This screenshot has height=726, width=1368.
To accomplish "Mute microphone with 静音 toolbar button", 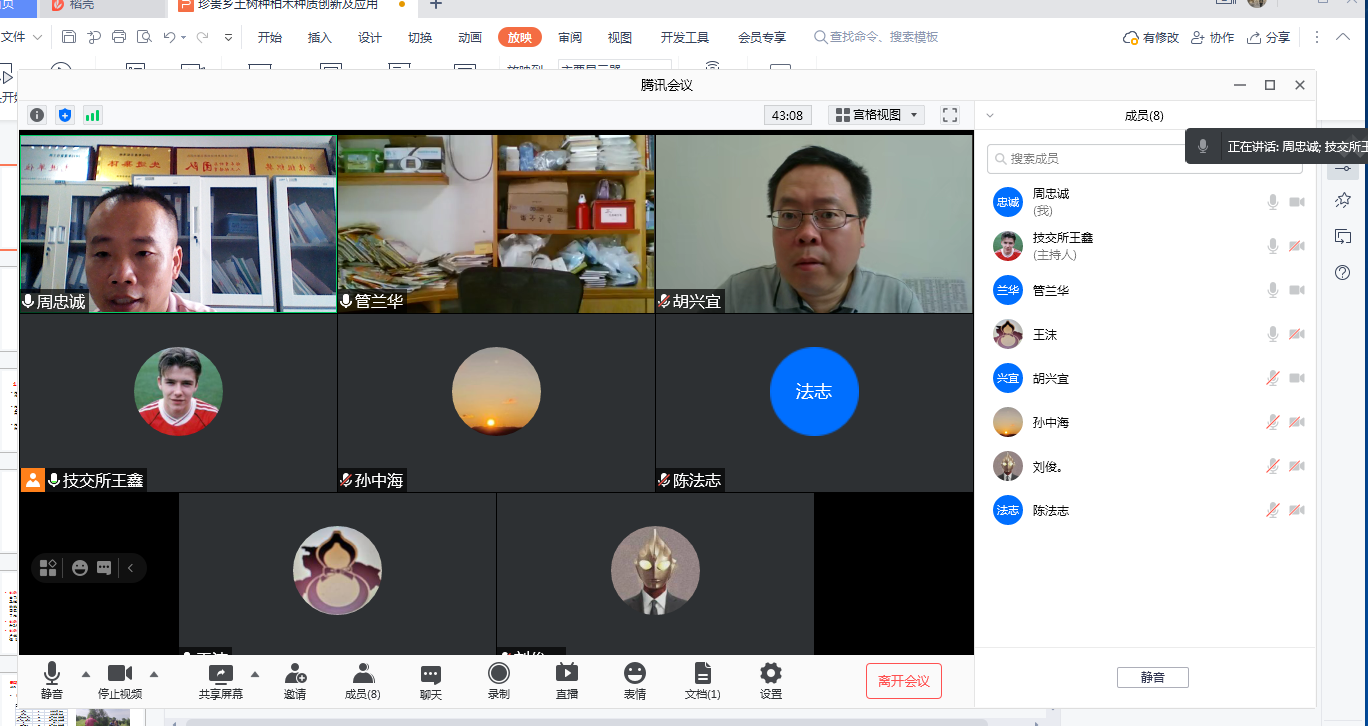I will tap(52, 680).
